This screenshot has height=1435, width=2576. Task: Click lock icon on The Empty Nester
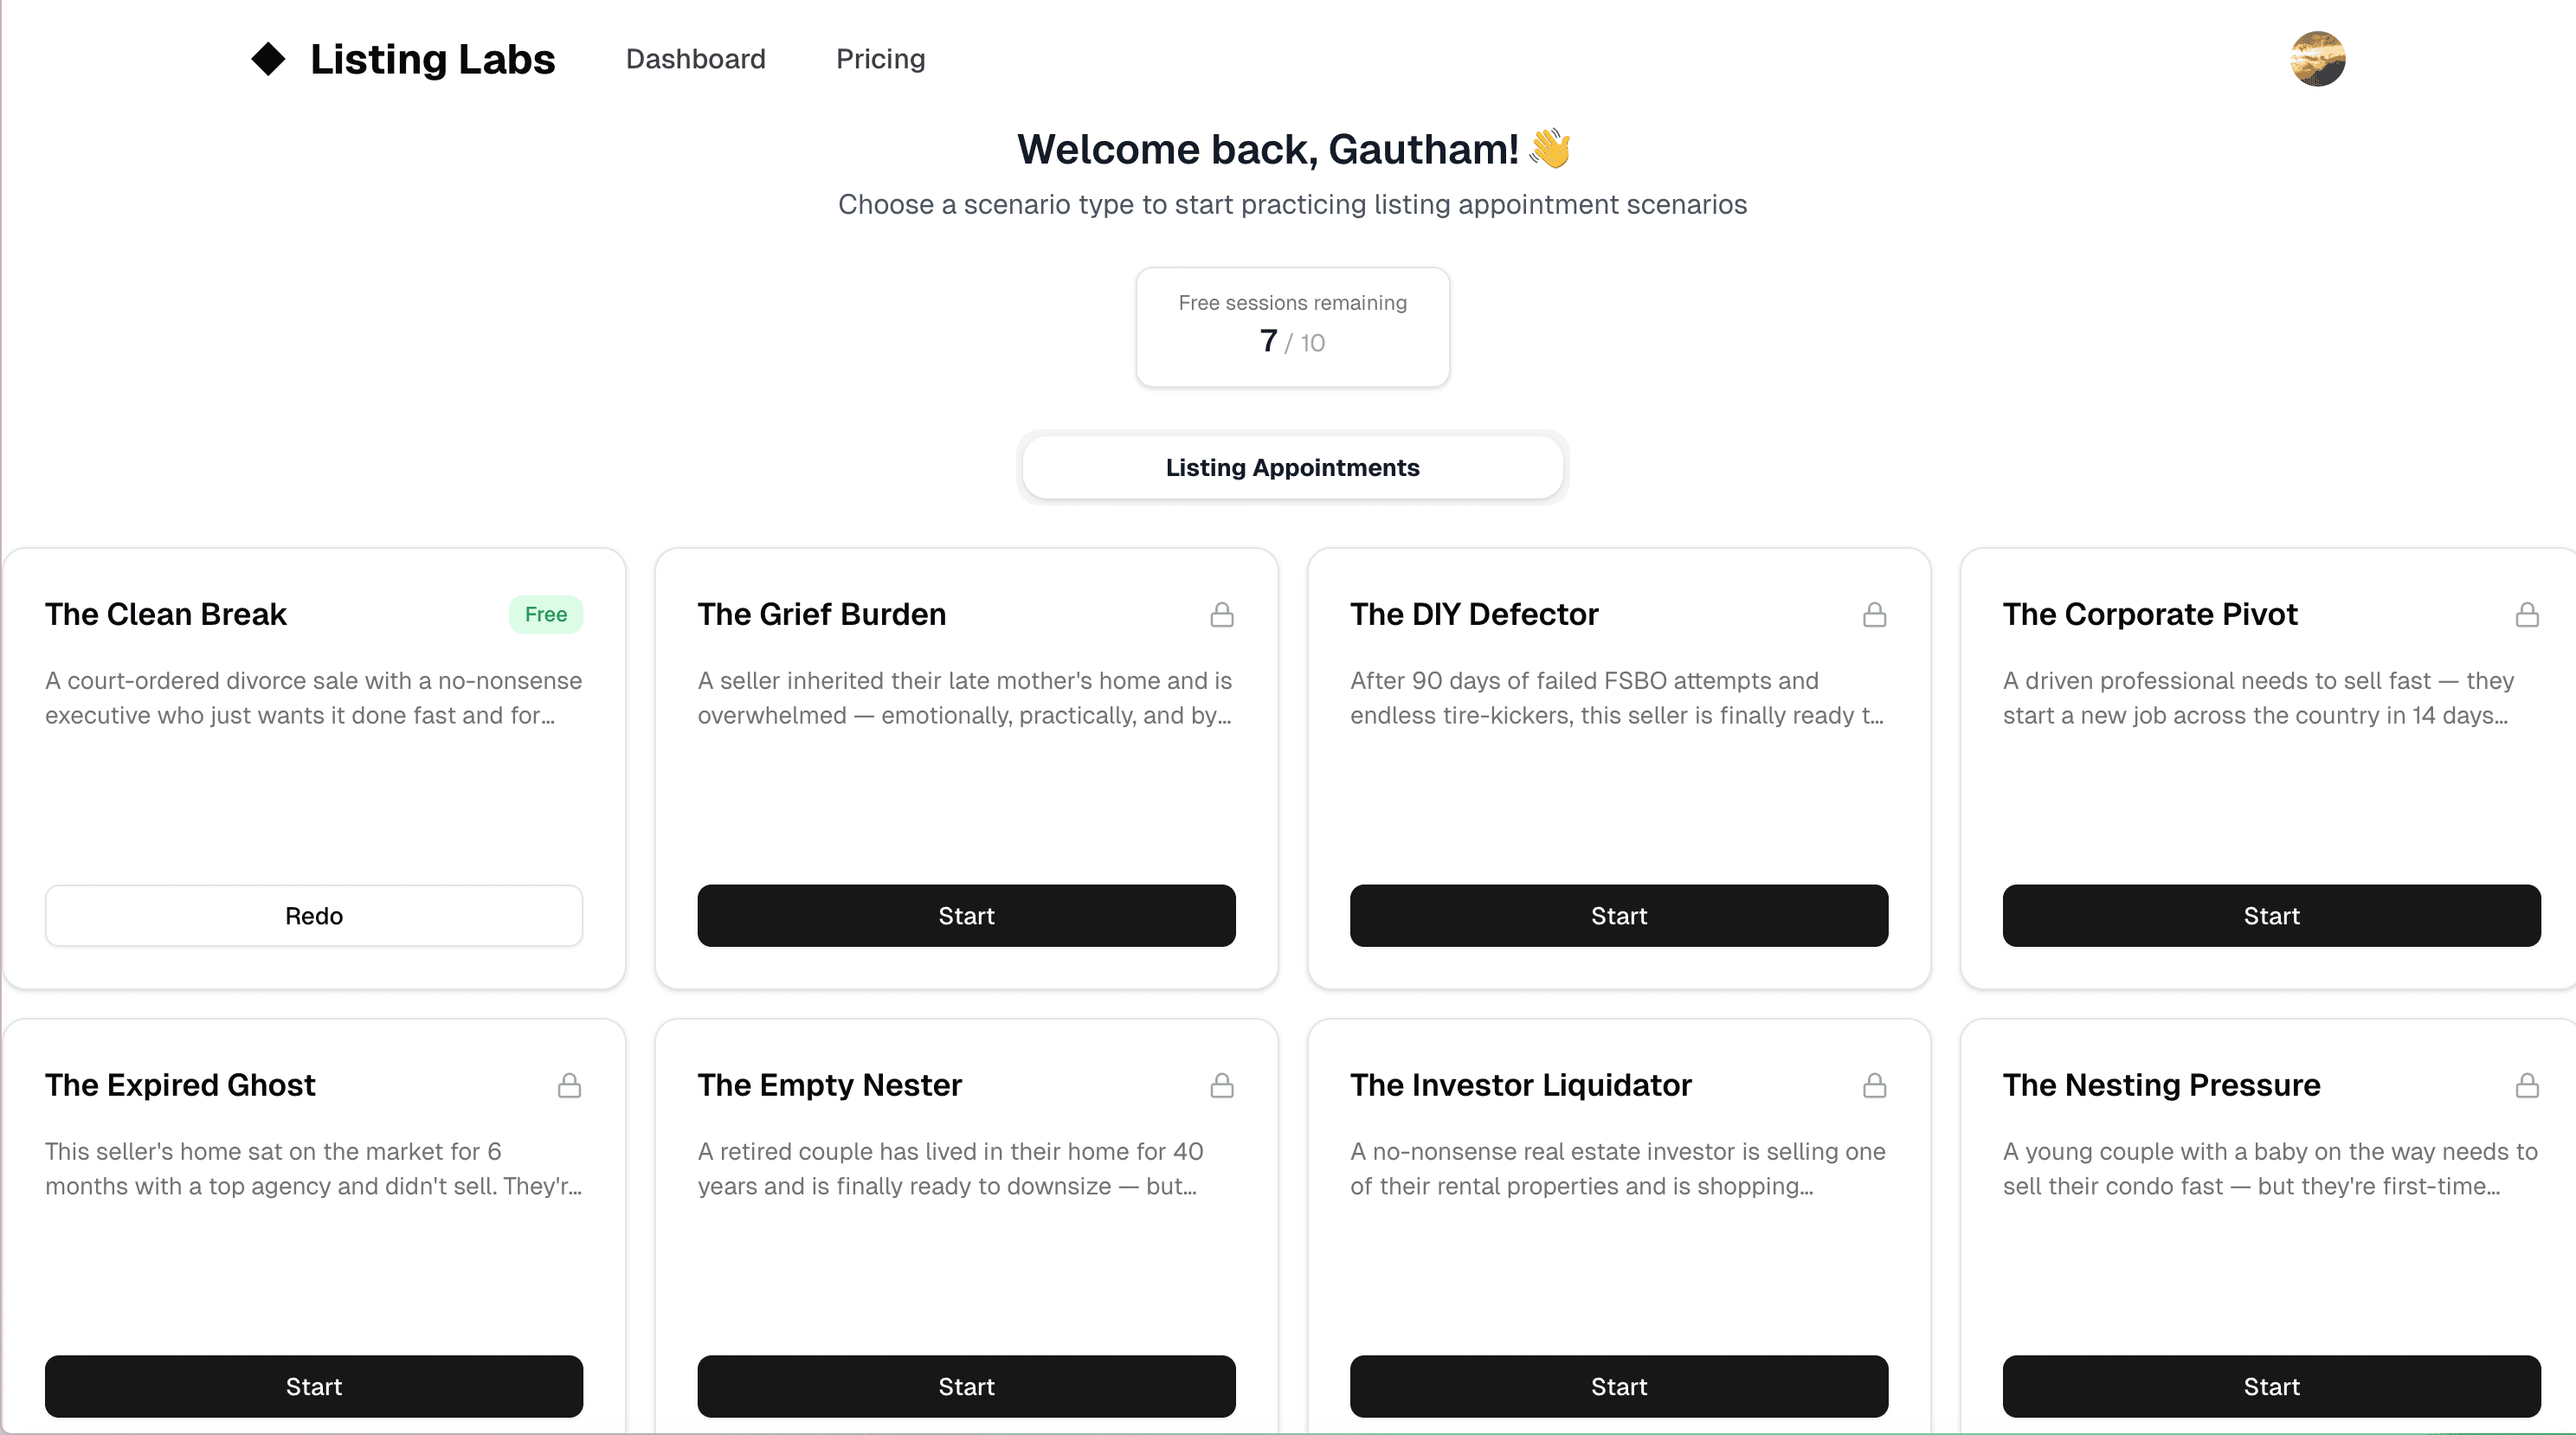coord(1221,1085)
